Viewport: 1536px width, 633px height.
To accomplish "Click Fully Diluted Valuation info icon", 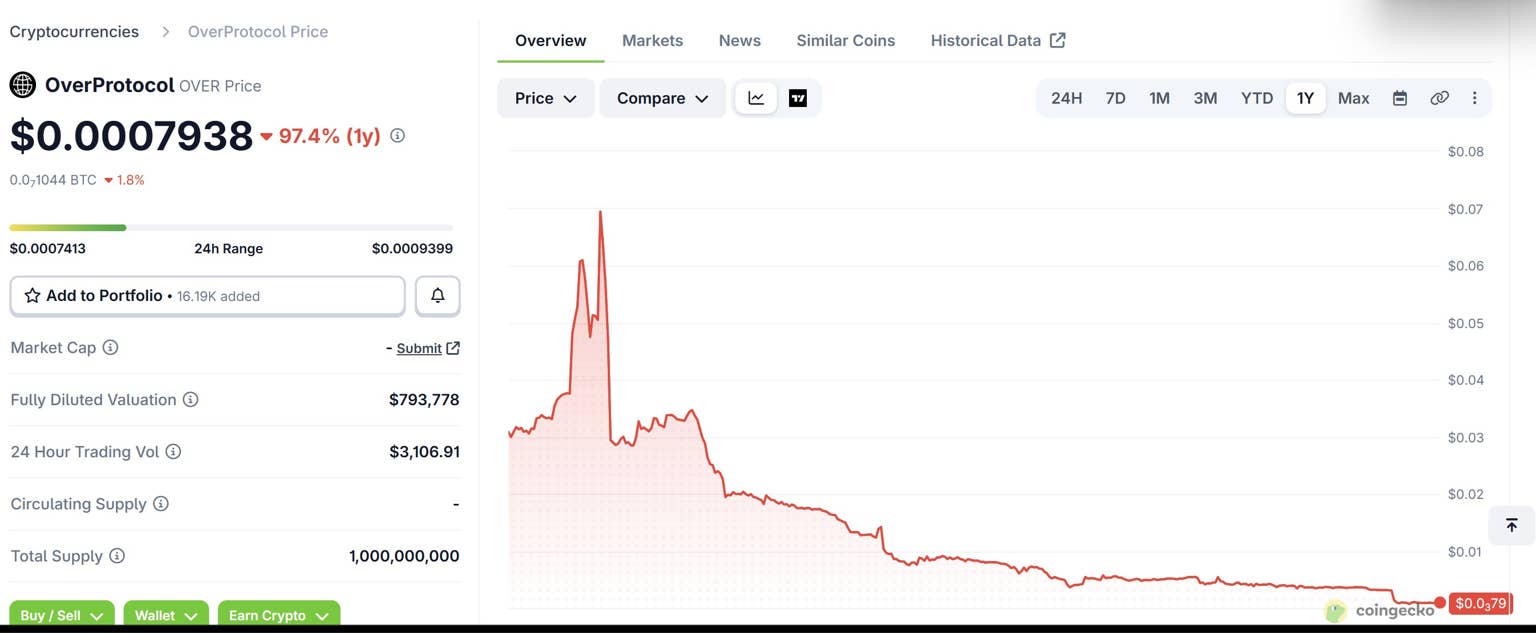I will click(190, 400).
